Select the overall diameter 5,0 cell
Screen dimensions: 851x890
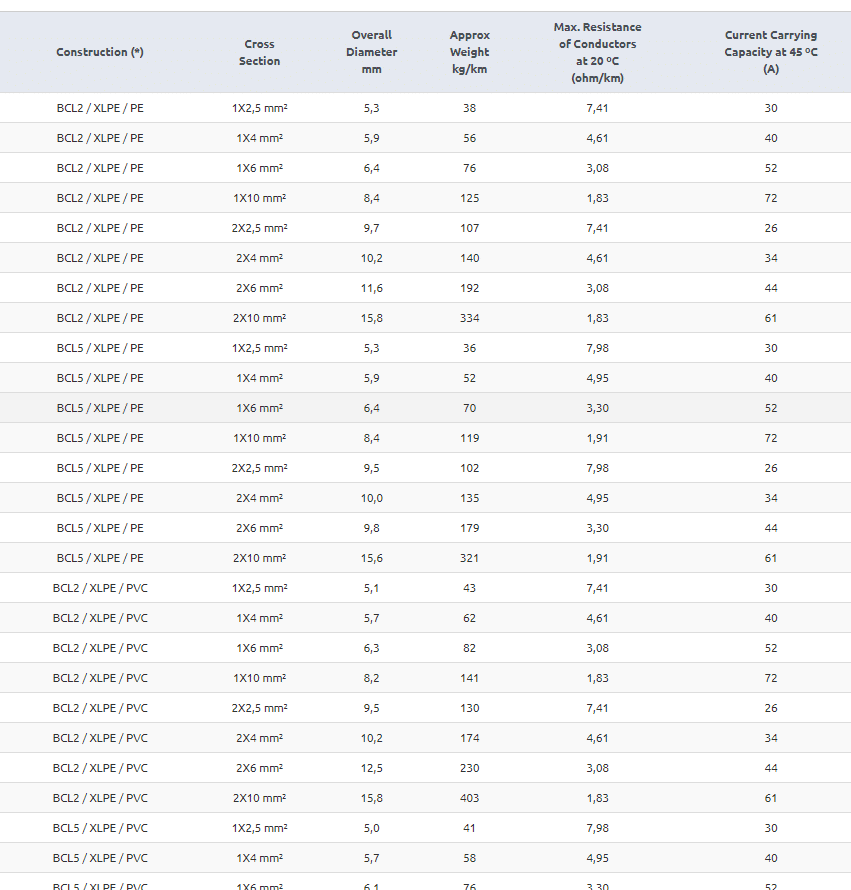point(371,828)
